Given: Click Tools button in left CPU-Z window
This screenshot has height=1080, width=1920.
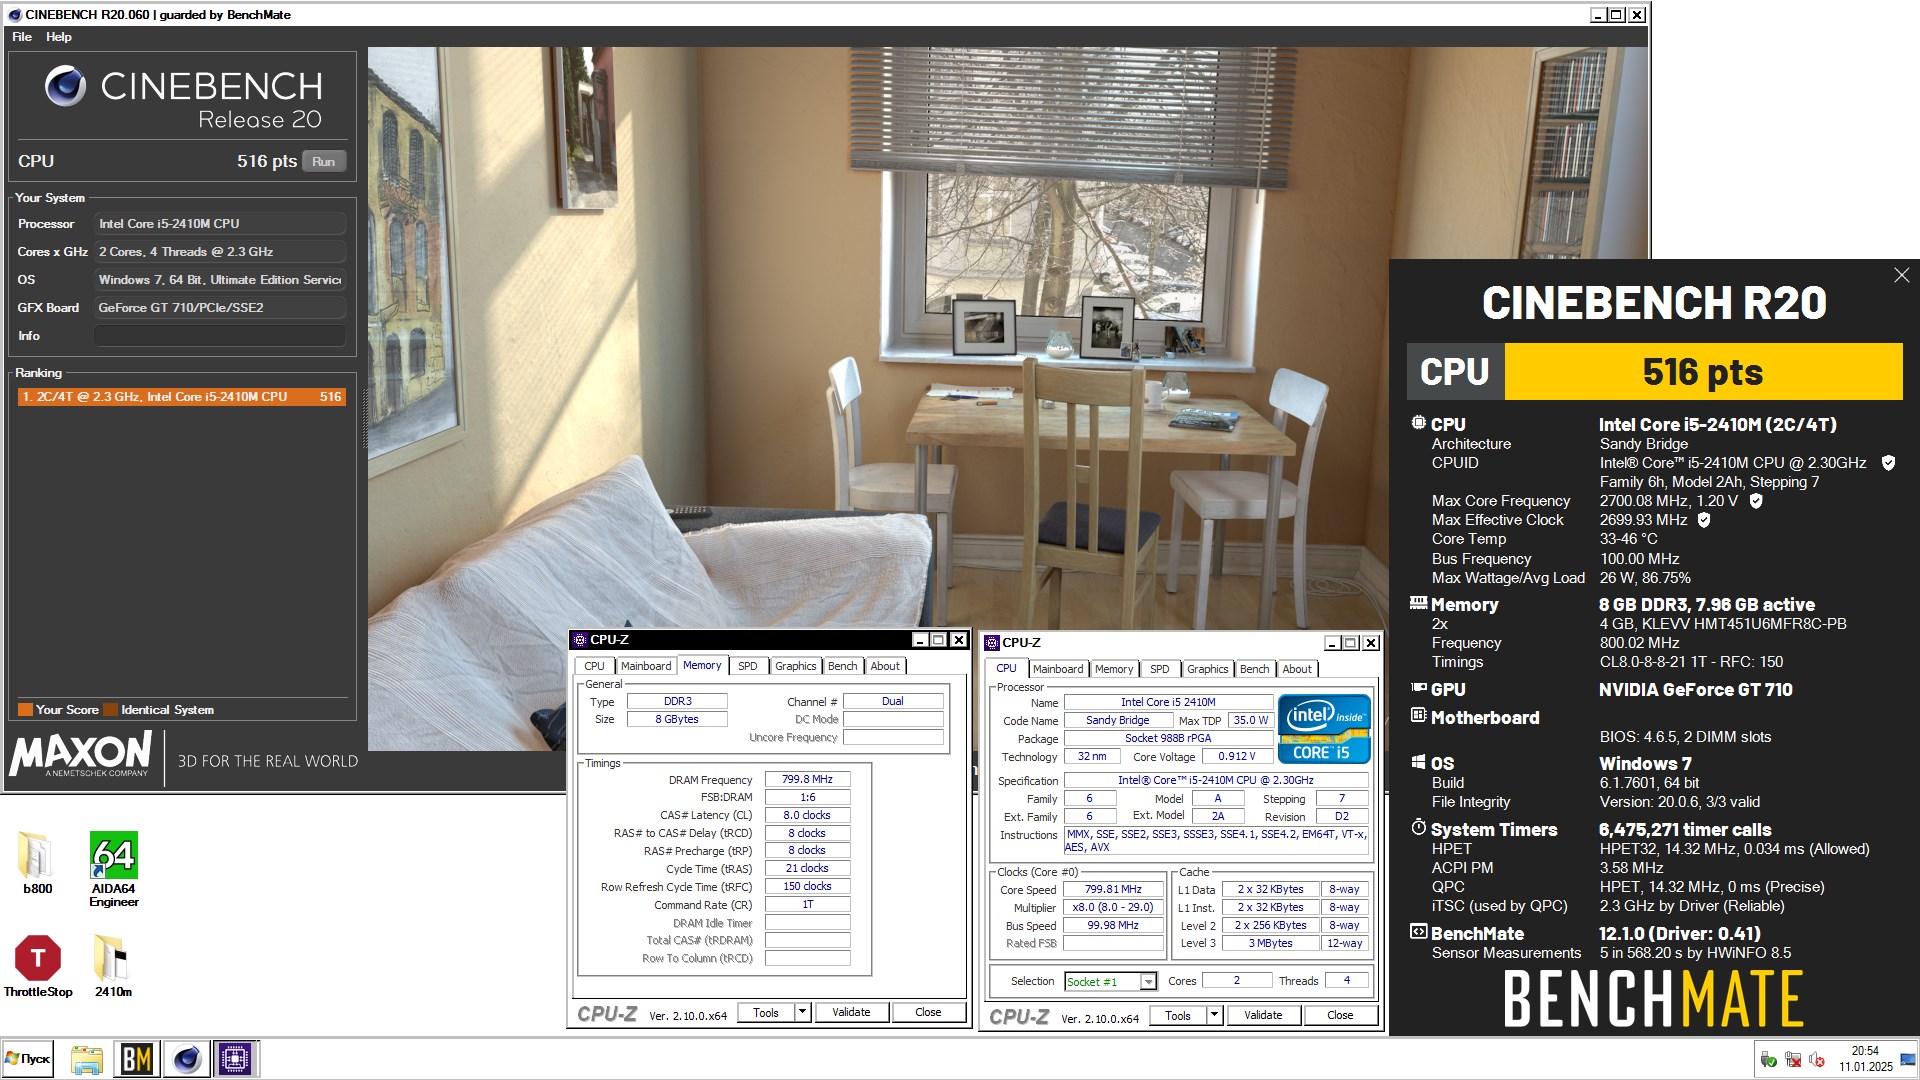Looking at the screenshot, I should (x=766, y=1012).
